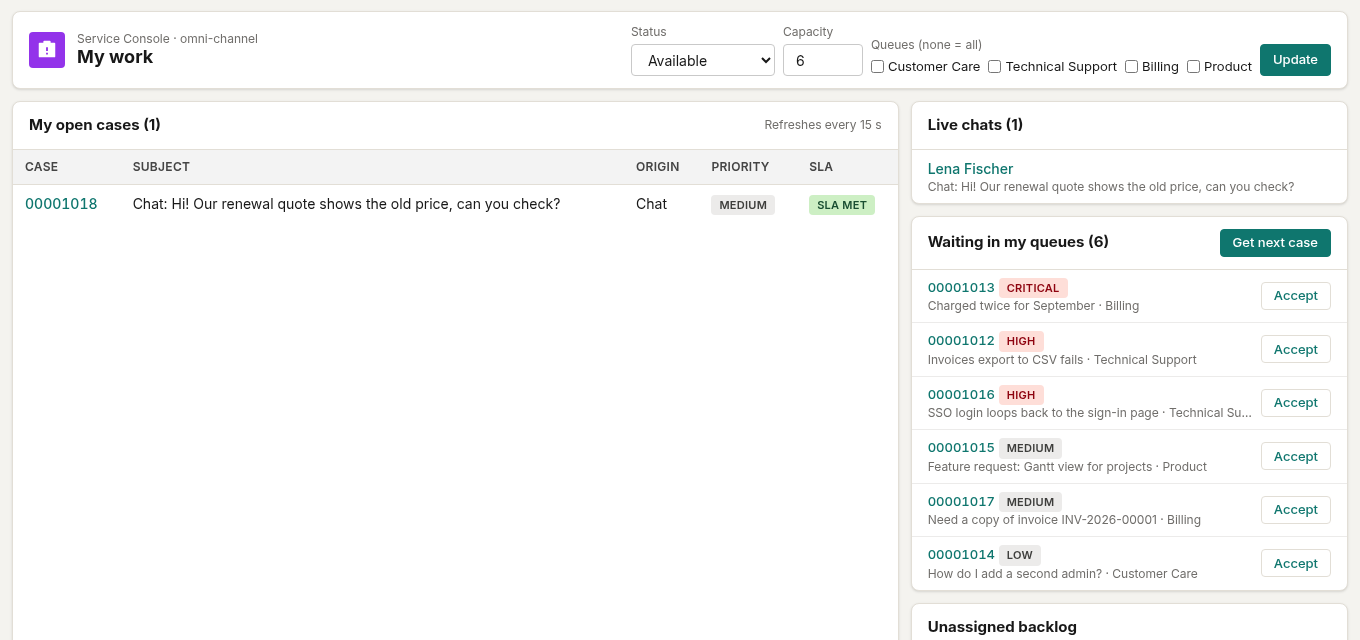The image size is (1360, 640).
Task: Open the Status dropdown showing Available
Action: click(703, 60)
